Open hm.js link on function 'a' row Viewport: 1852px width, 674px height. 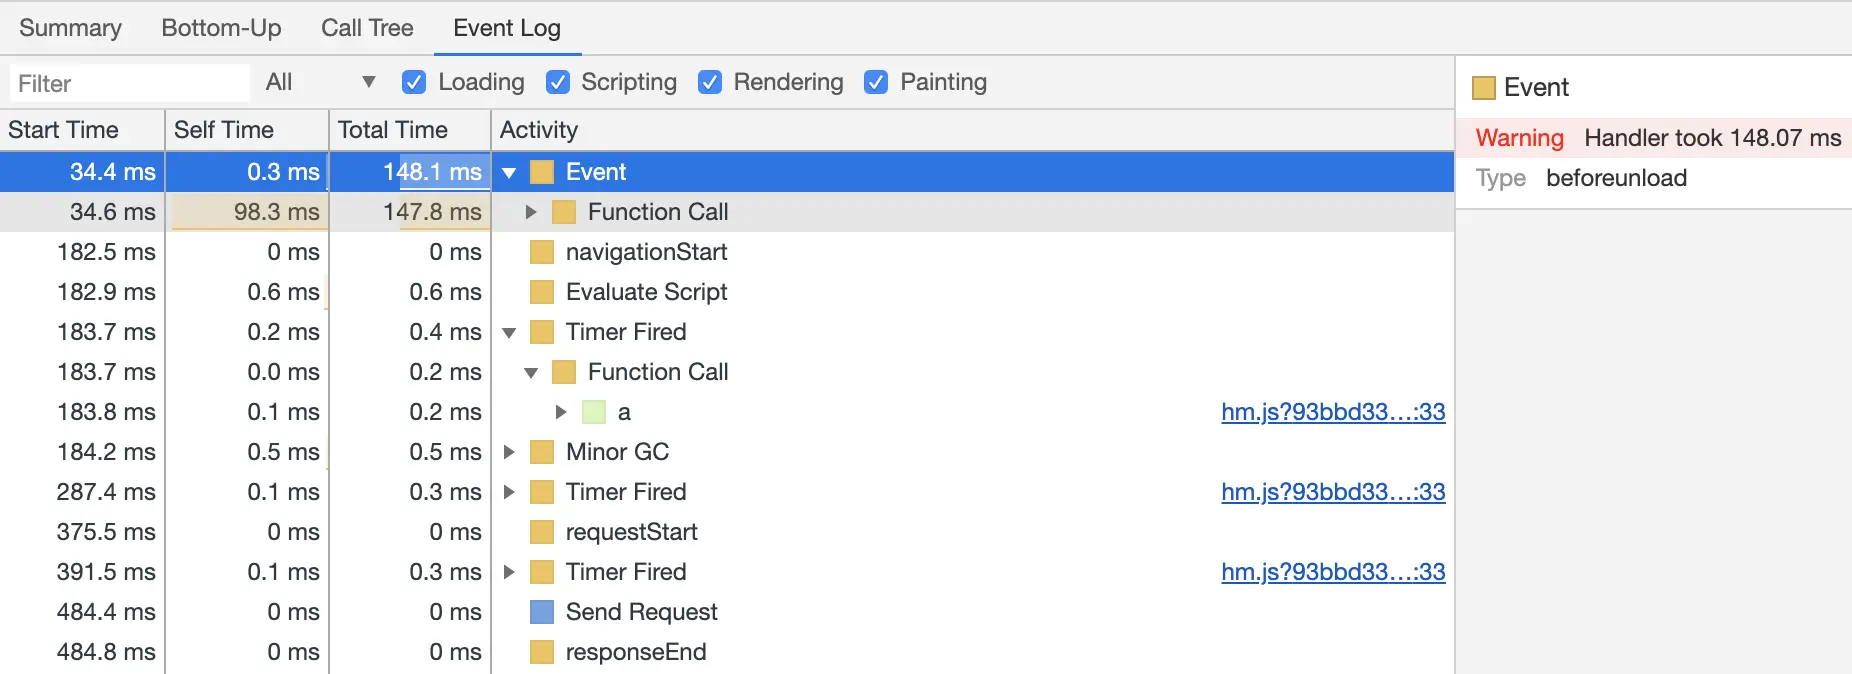point(1333,412)
